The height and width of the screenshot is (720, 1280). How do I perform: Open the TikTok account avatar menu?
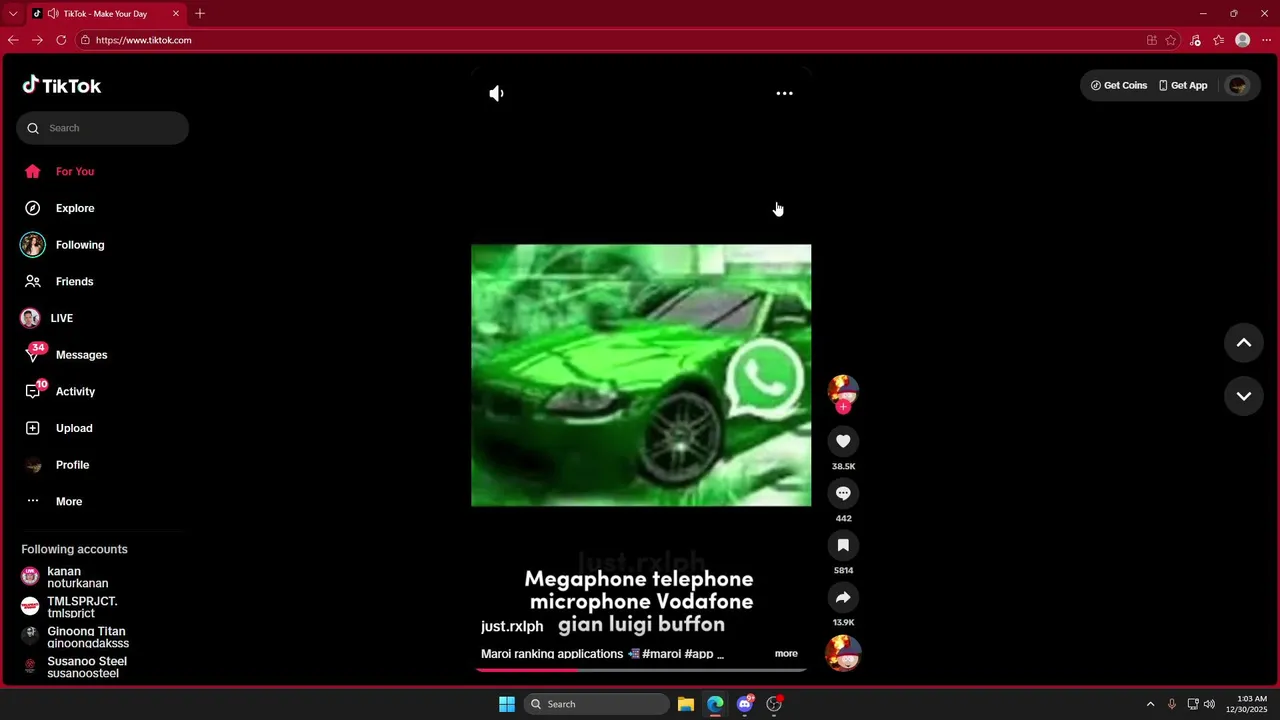(x=1238, y=85)
